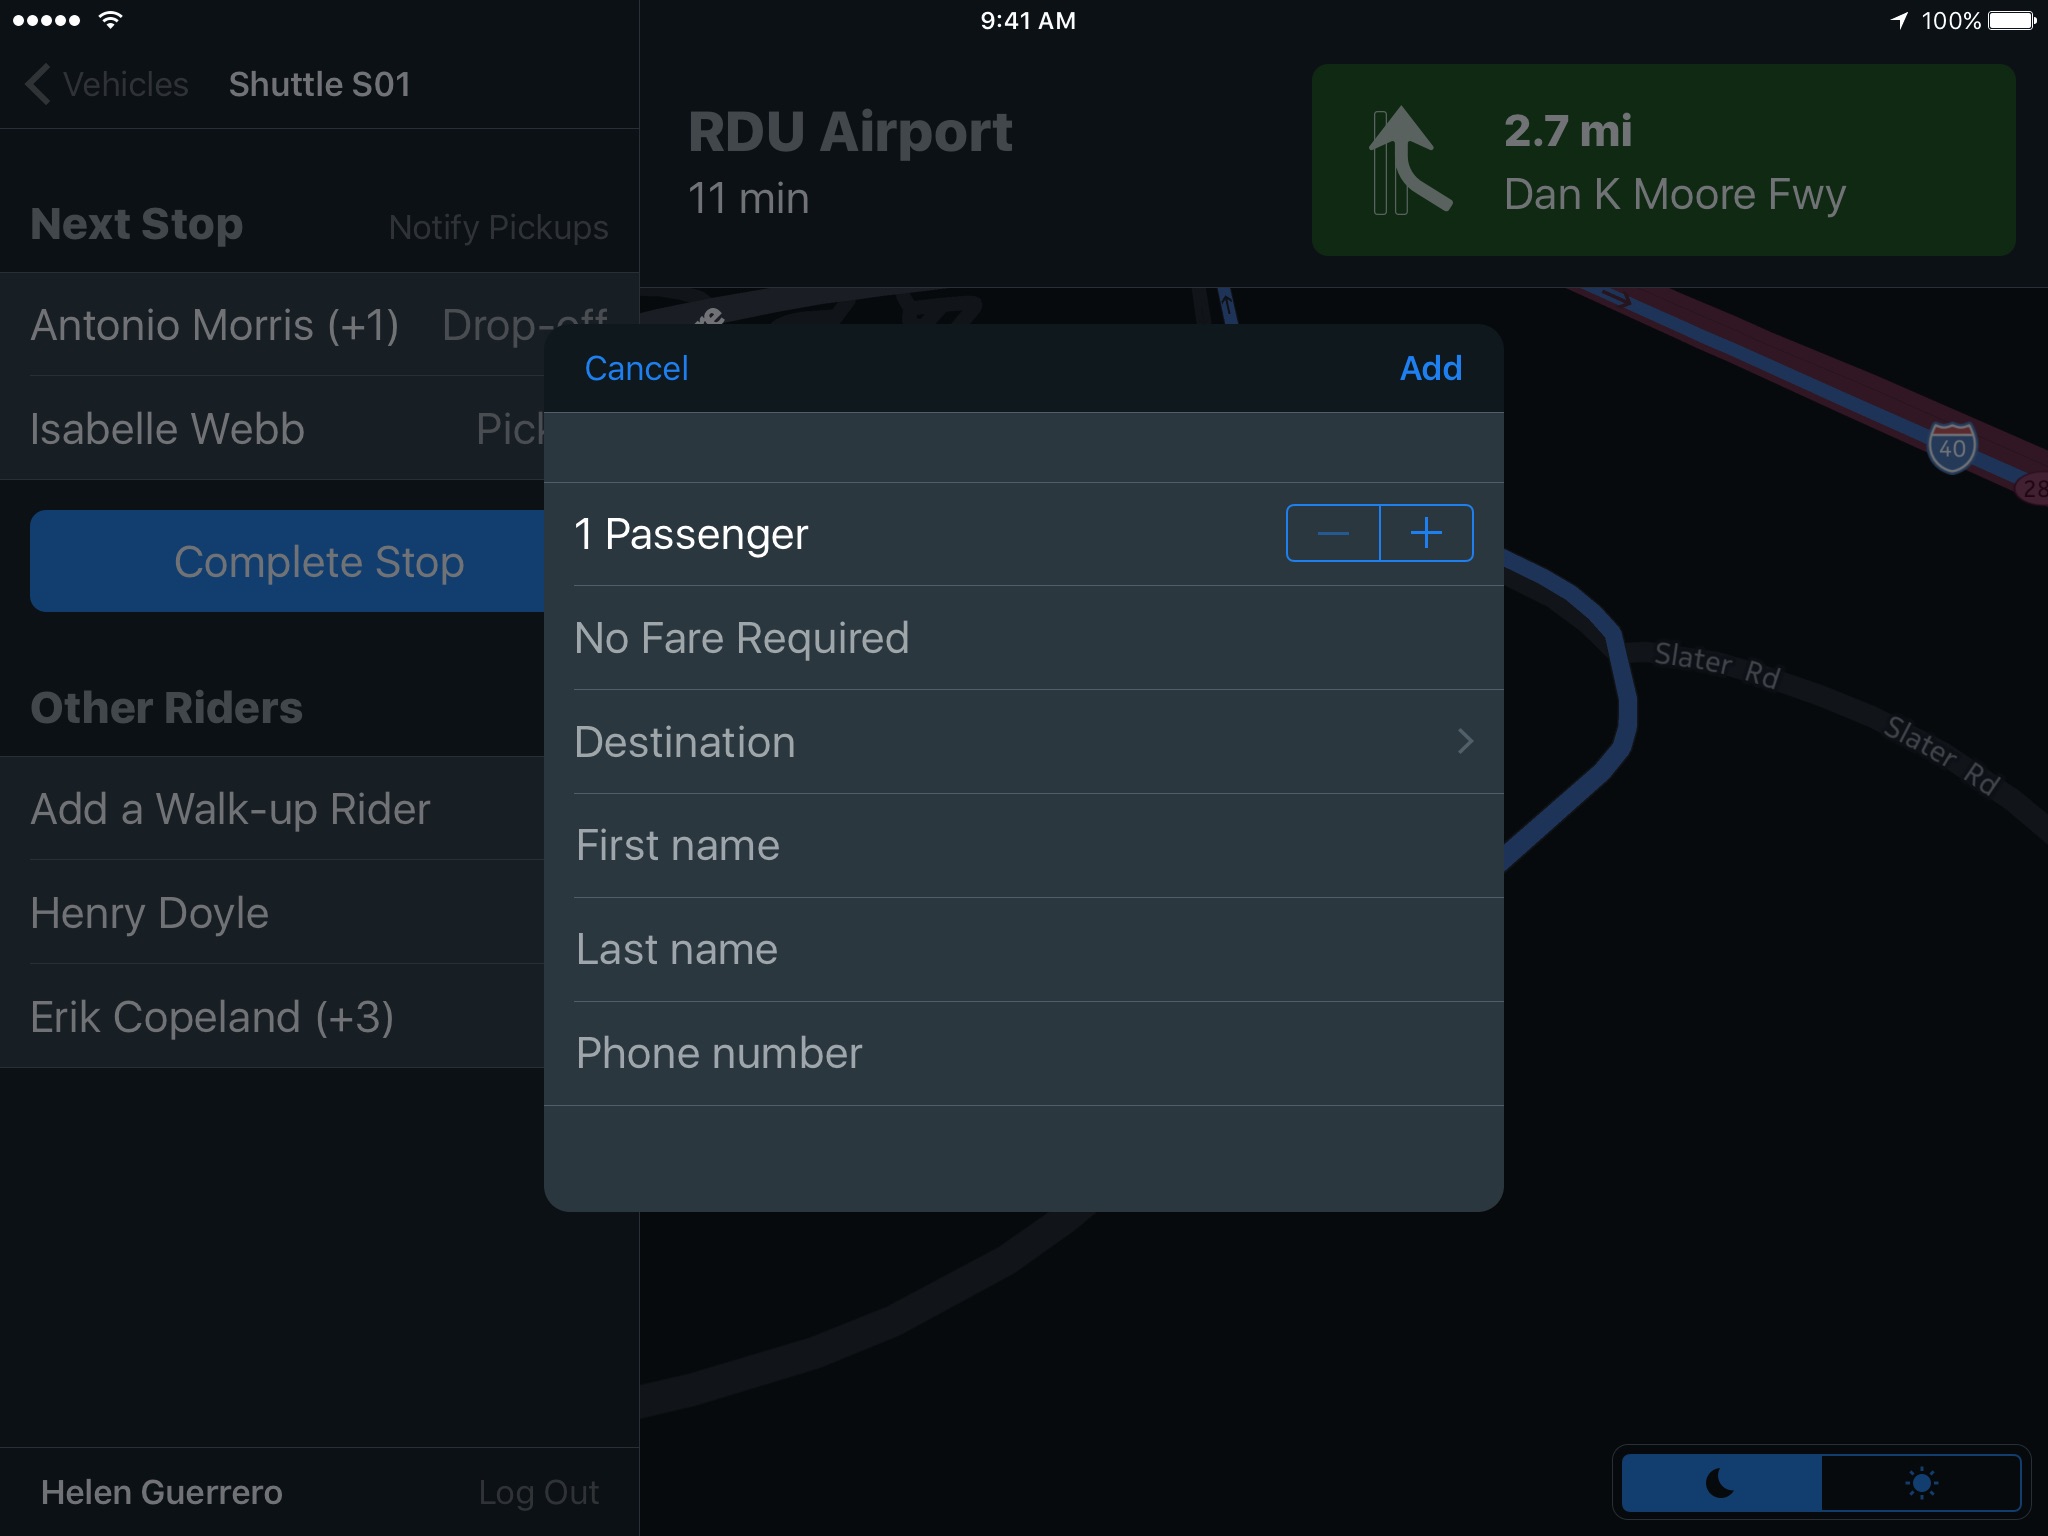Tap No Fare Required toggle option
The image size is (2048, 1536).
pyautogui.click(x=1022, y=637)
